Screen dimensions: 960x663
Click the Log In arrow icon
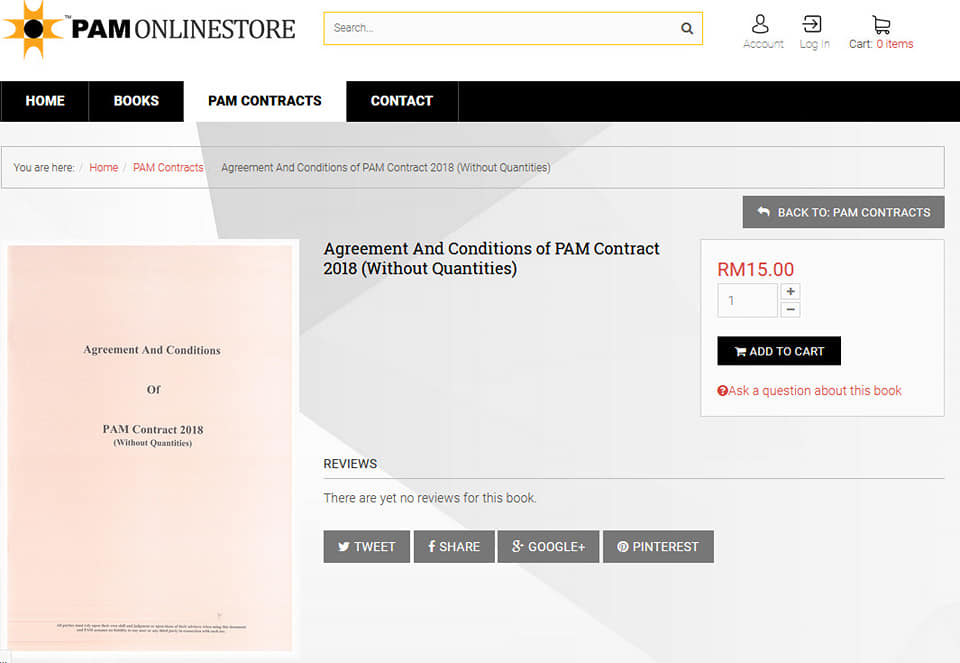[812, 24]
